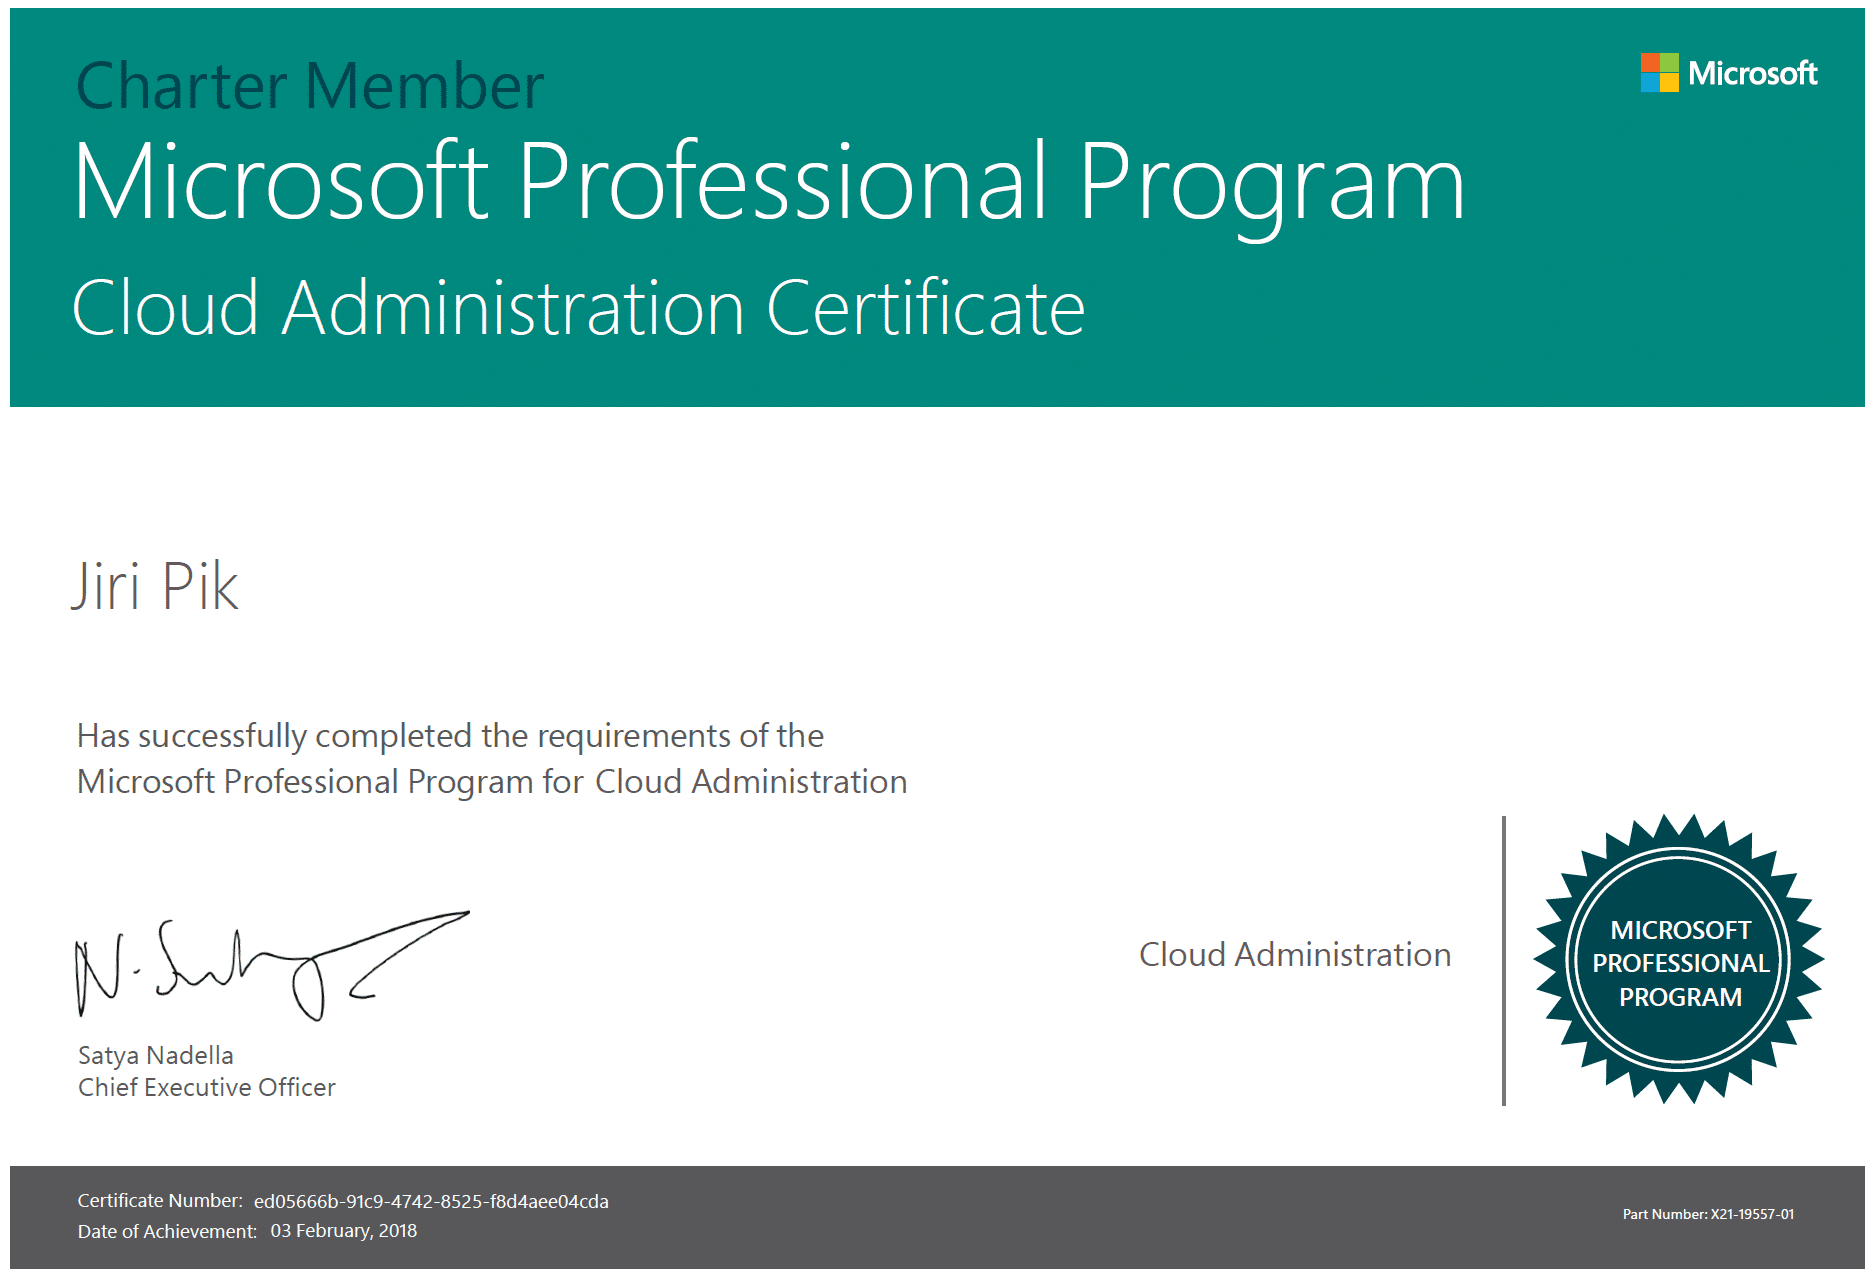Click the 'Date of Achievement:' label
This screenshot has height=1279, width=1874.
click(x=167, y=1232)
